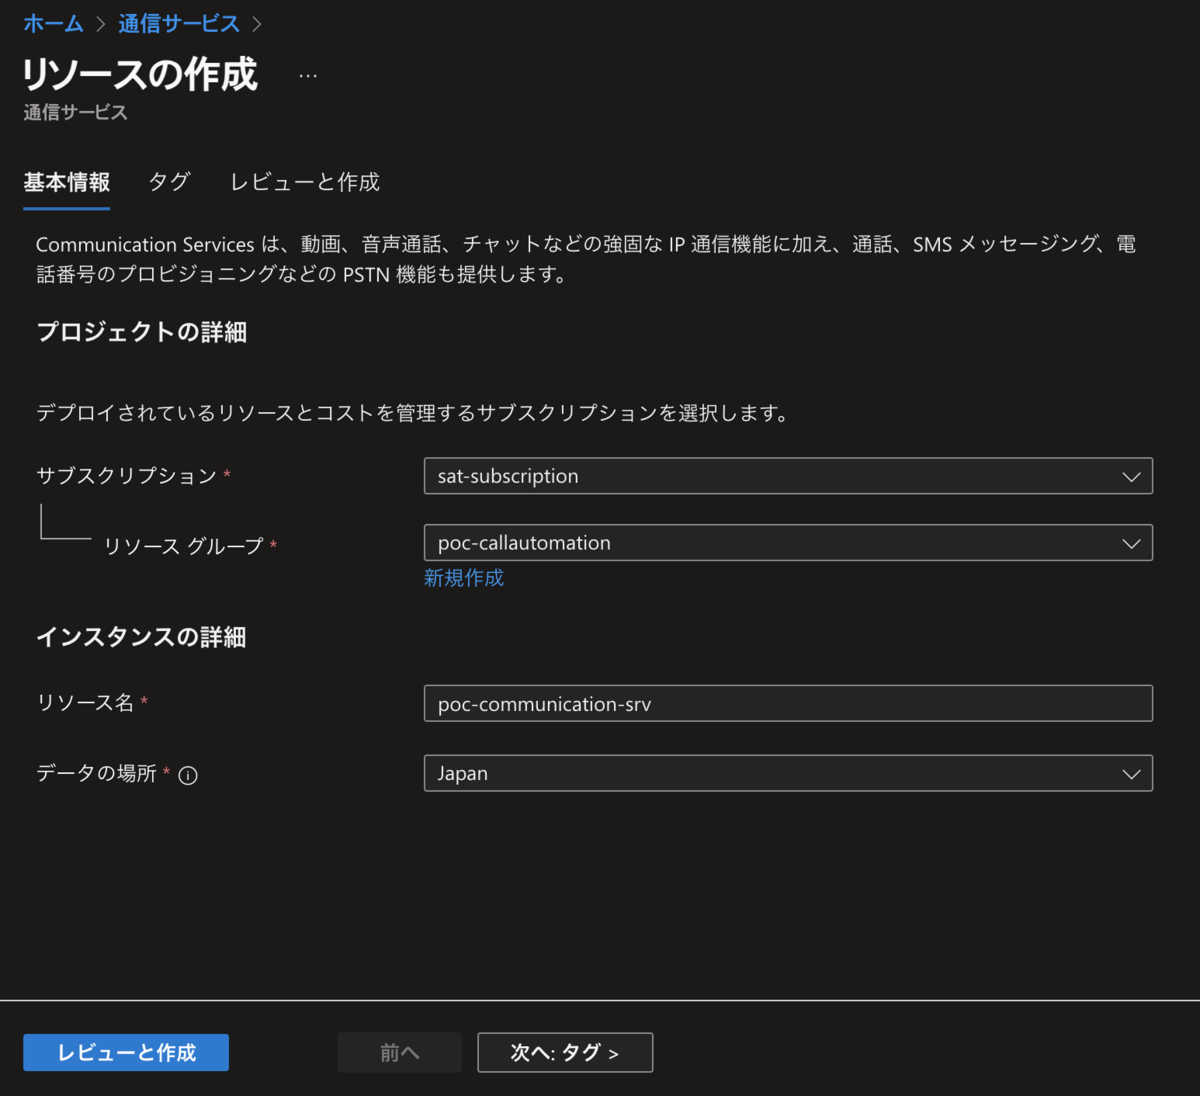Expand the リソース グループ dropdown

click(788, 543)
